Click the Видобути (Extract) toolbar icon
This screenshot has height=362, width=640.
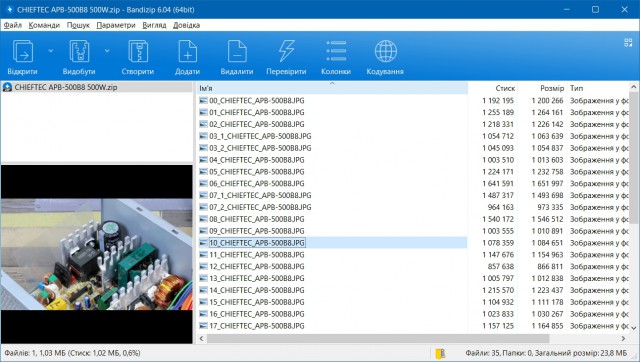[79, 51]
